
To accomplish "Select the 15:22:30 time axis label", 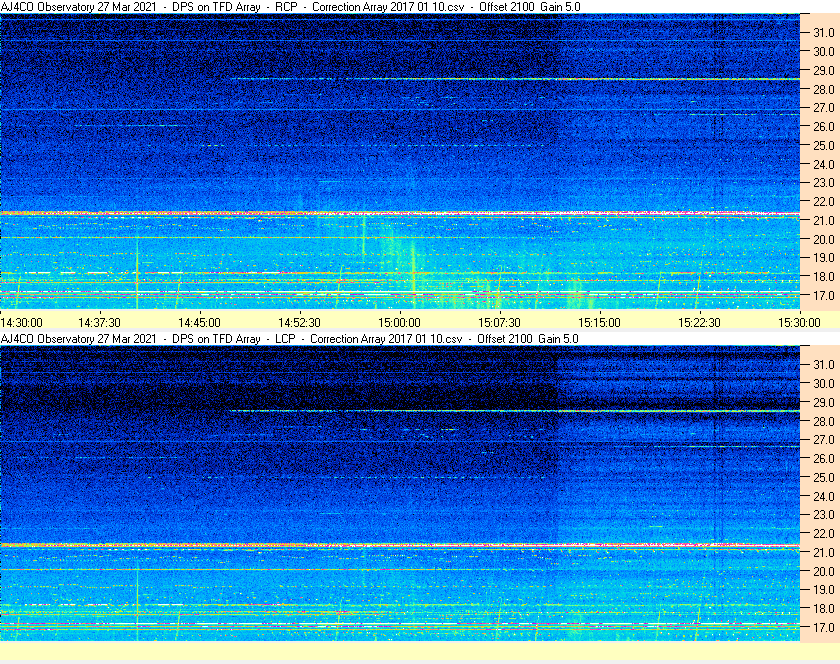I will point(699,323).
